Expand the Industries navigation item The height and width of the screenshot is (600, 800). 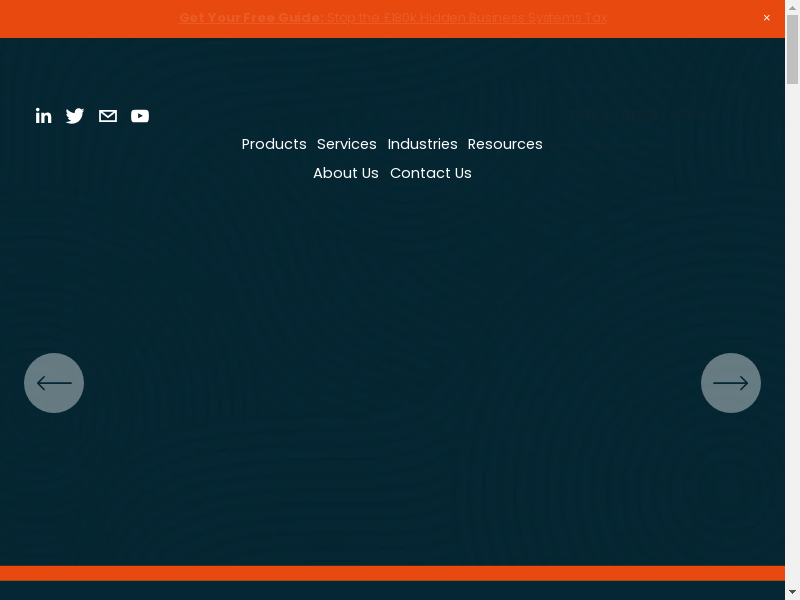tap(422, 144)
